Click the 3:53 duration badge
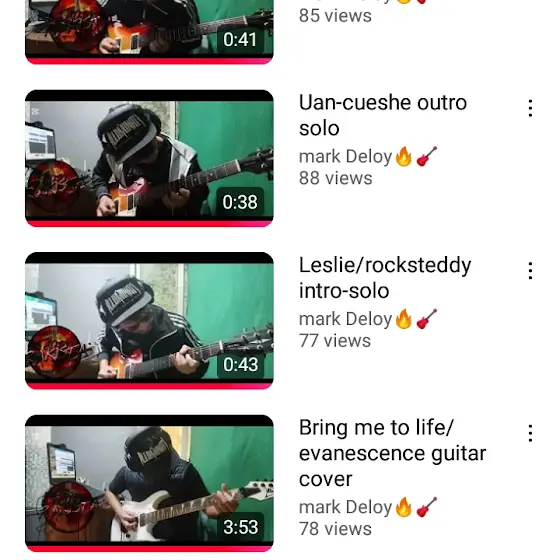560x560 pixels. pyautogui.click(x=240, y=527)
